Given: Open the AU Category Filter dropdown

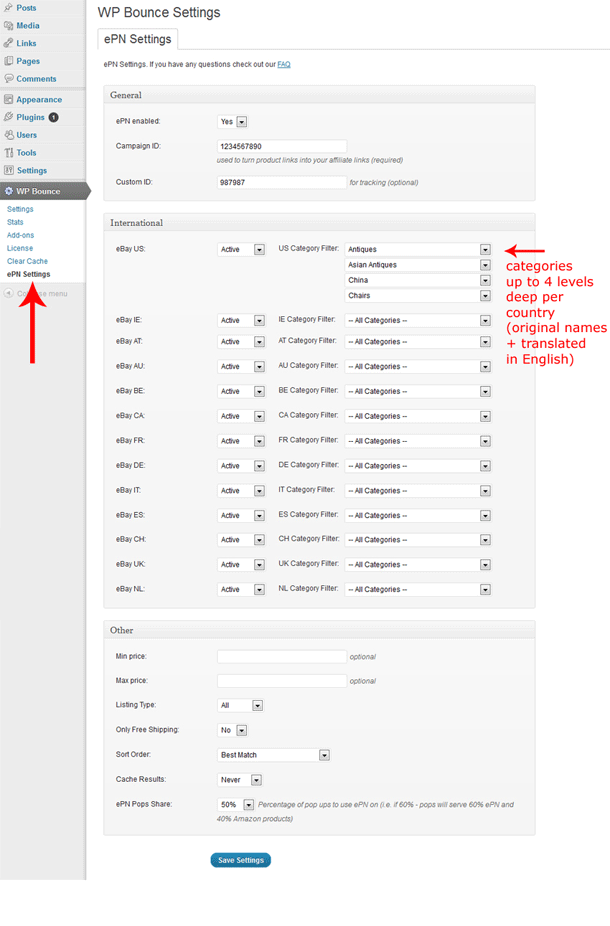Looking at the screenshot, I should click(x=418, y=366).
